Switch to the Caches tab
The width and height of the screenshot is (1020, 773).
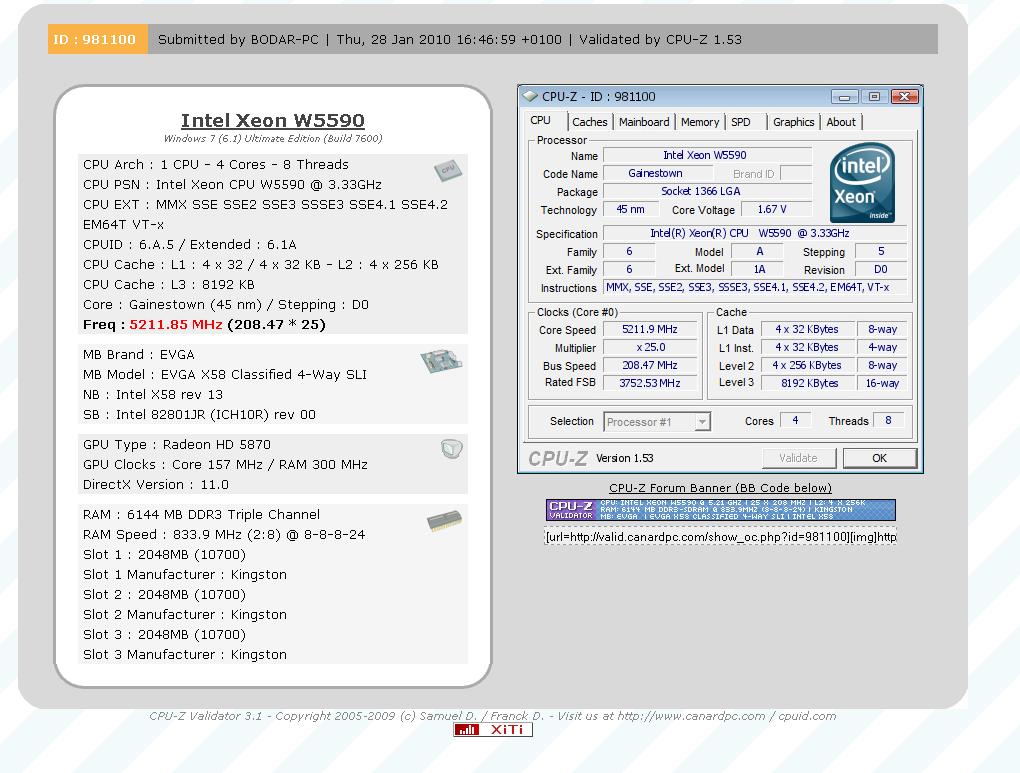coord(590,122)
